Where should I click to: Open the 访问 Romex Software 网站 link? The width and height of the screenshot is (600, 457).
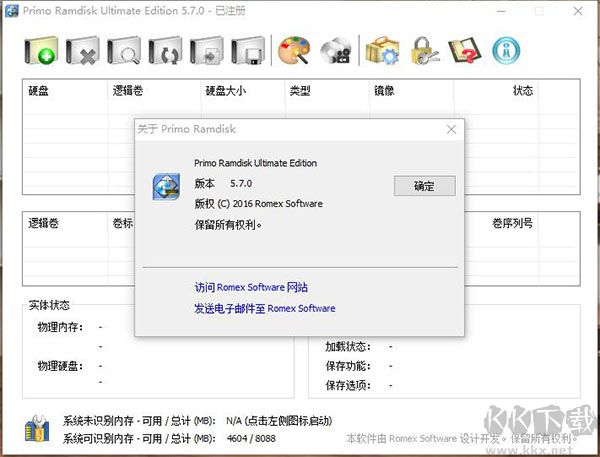click(251, 287)
